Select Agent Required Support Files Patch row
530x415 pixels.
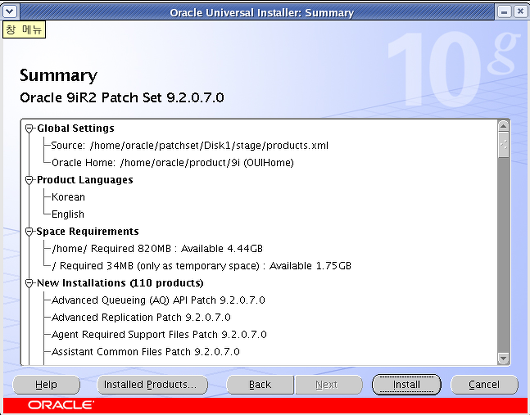coord(159,335)
